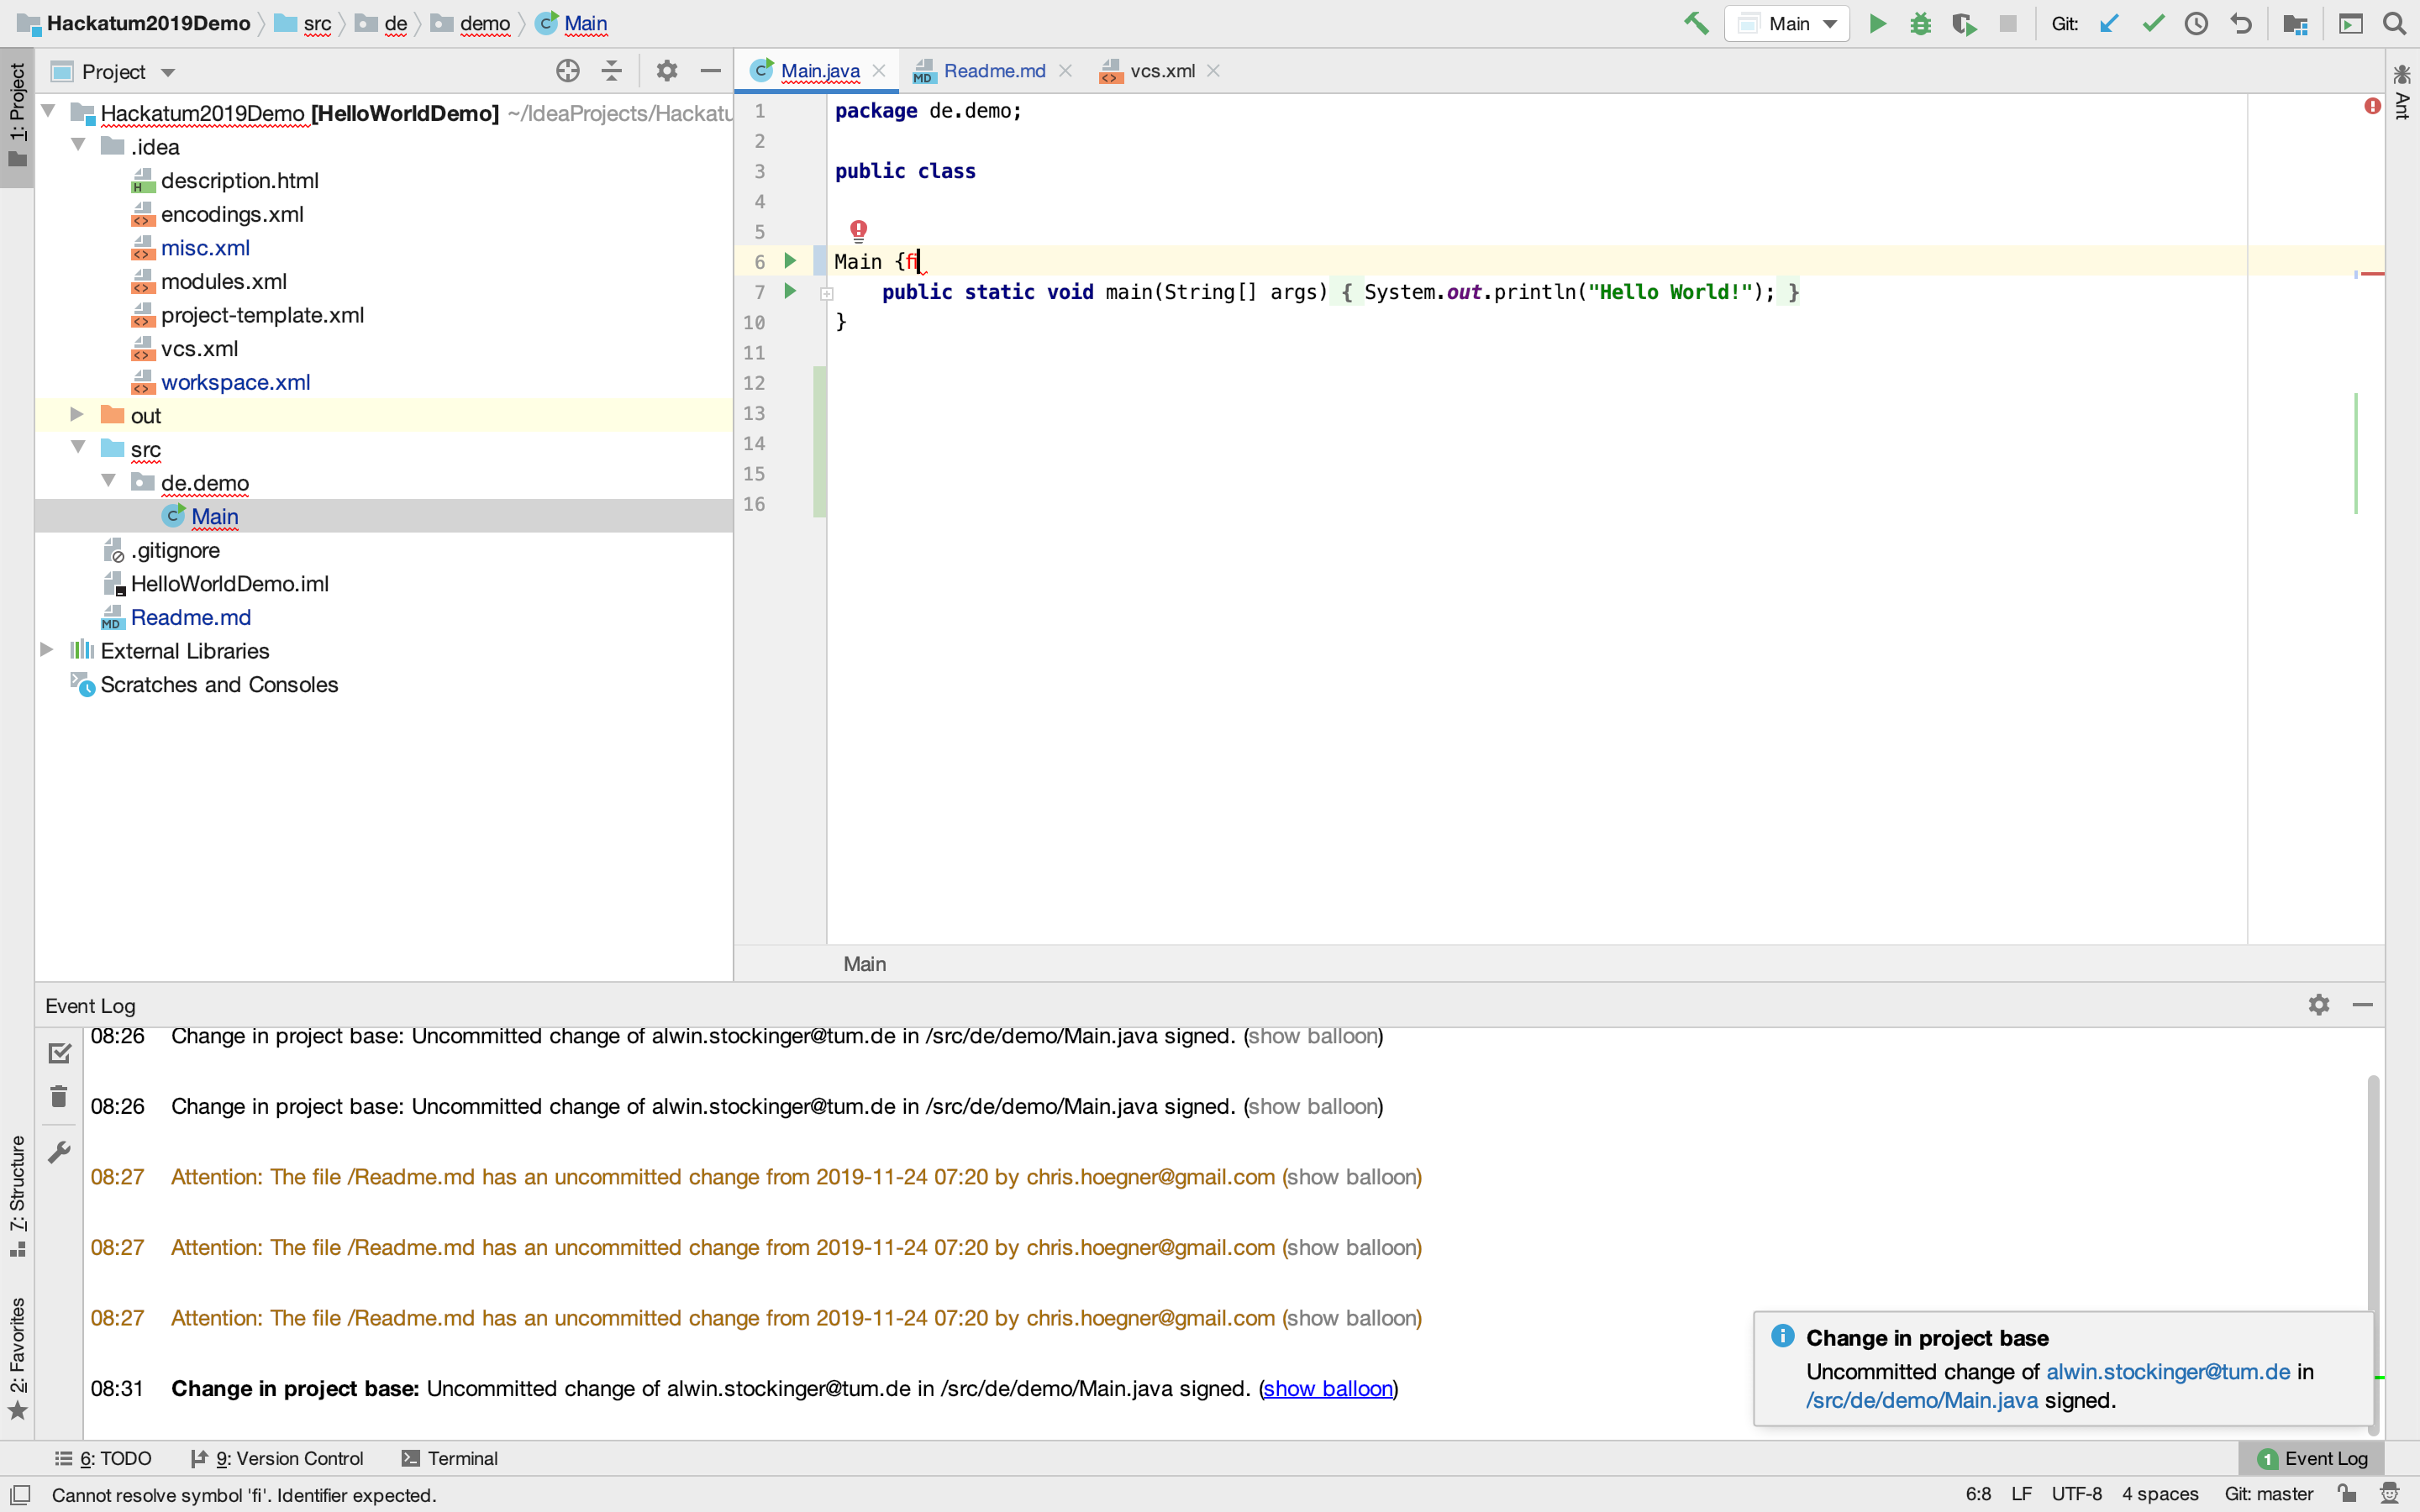Click the Git update project arrow
Image resolution: width=2420 pixels, height=1512 pixels.
coord(2109,23)
